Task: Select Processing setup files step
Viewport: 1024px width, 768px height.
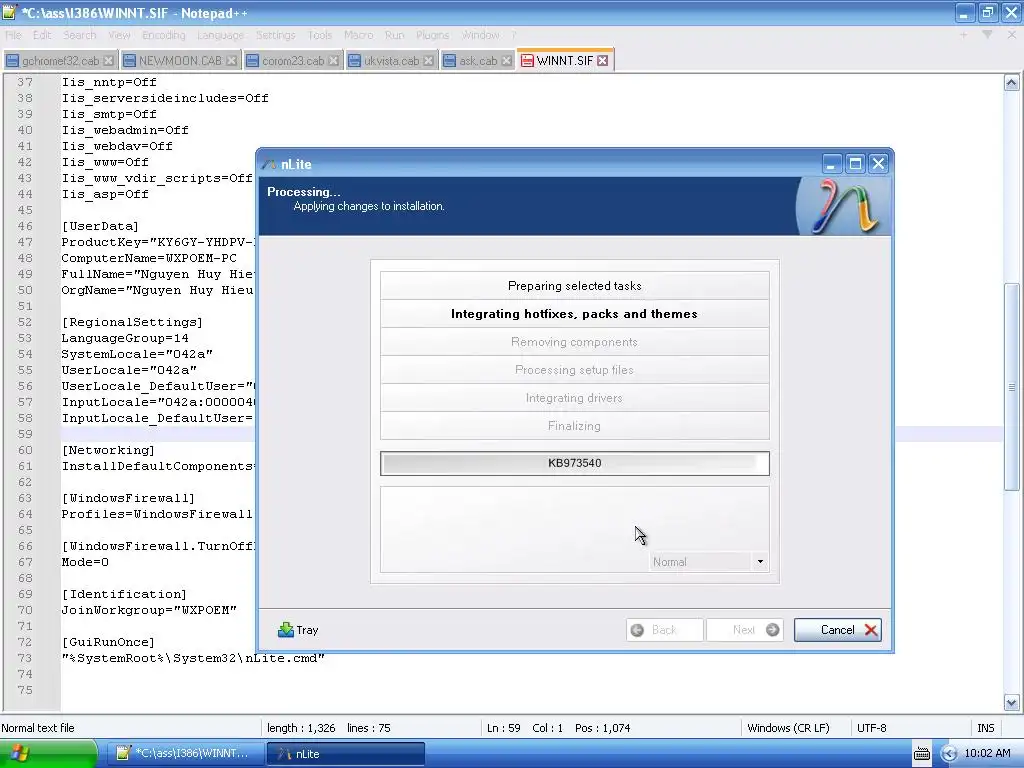Action: 575,370
